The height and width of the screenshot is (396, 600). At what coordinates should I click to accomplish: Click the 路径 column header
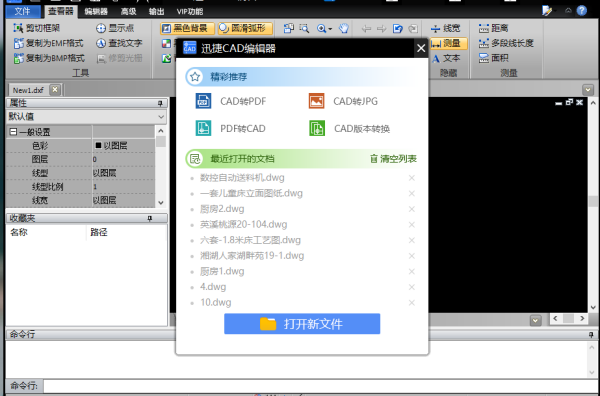point(99,232)
